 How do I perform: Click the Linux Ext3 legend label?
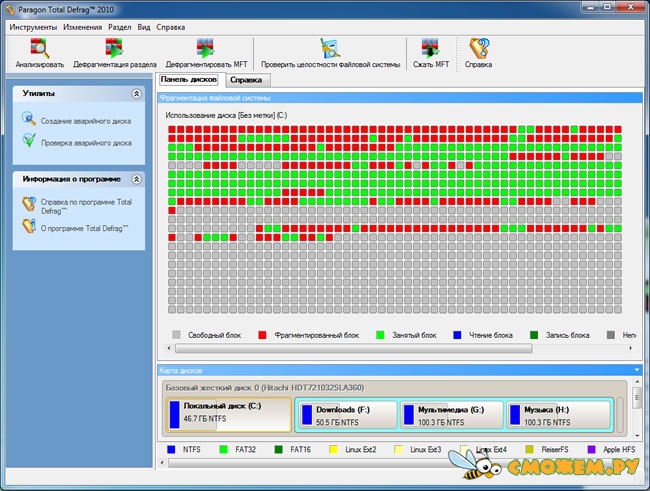coord(426,450)
